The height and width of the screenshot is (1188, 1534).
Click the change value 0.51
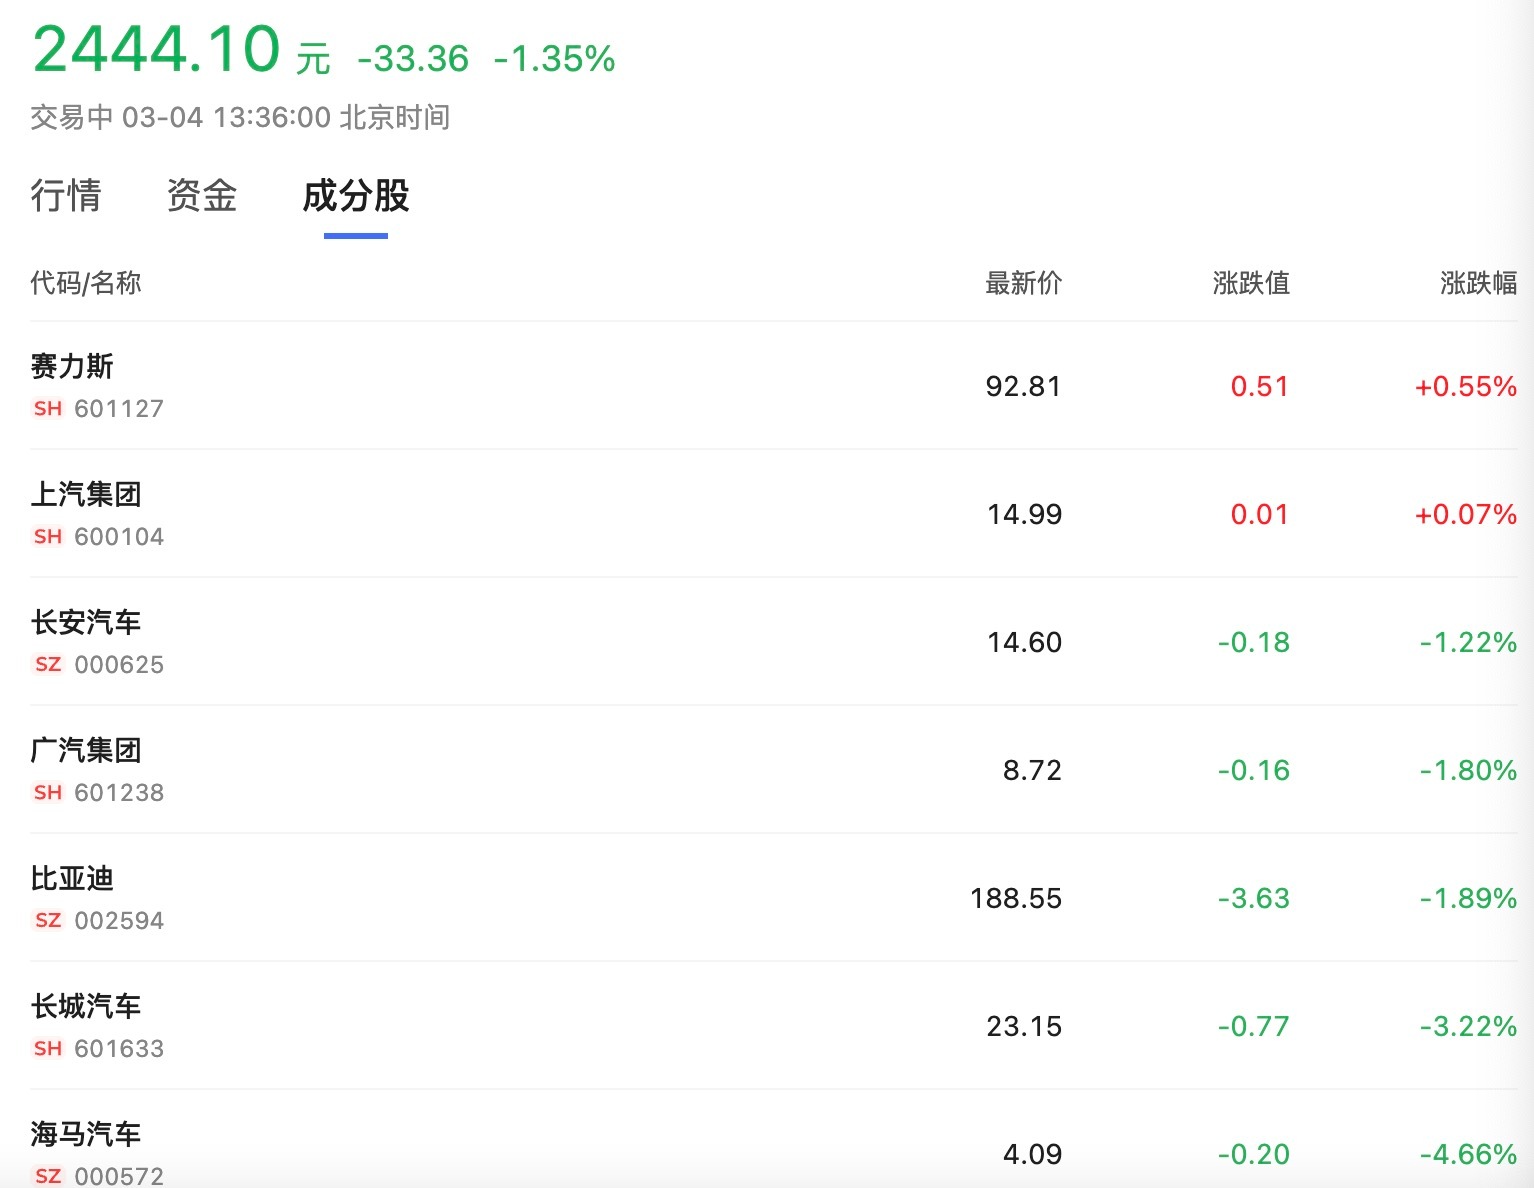click(x=1260, y=386)
